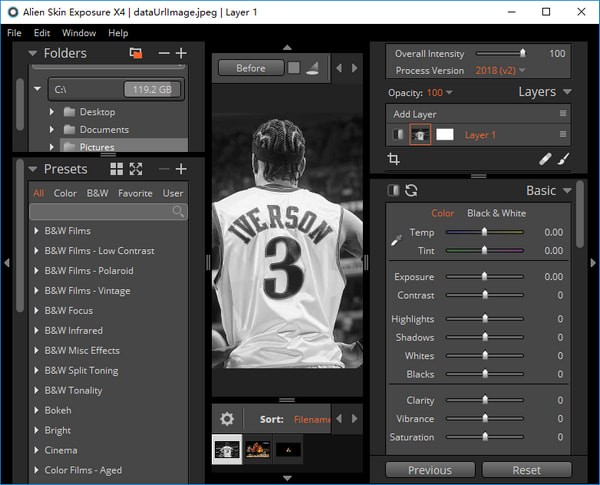Expand presets panel to full screen

pyautogui.click(x=136, y=169)
